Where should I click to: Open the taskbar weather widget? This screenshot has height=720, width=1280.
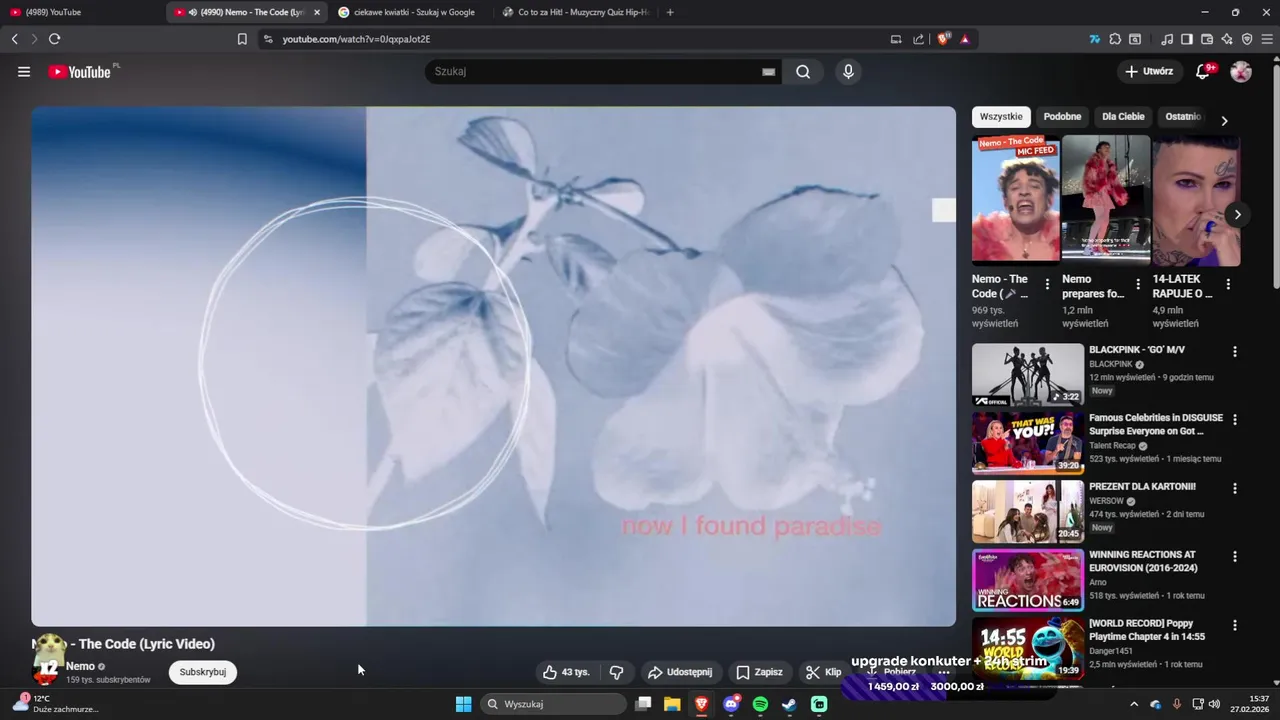[x=55, y=704]
